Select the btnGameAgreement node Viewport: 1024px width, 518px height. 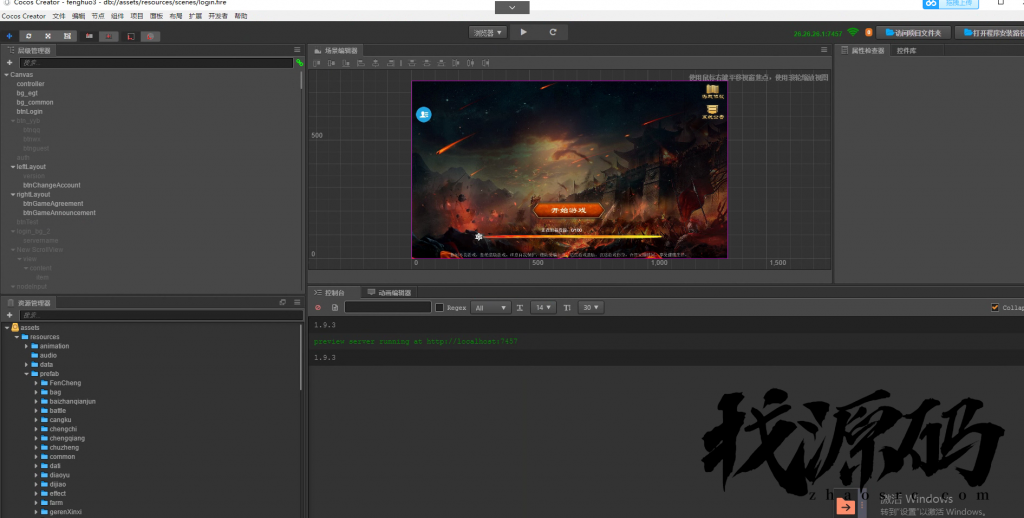53,203
